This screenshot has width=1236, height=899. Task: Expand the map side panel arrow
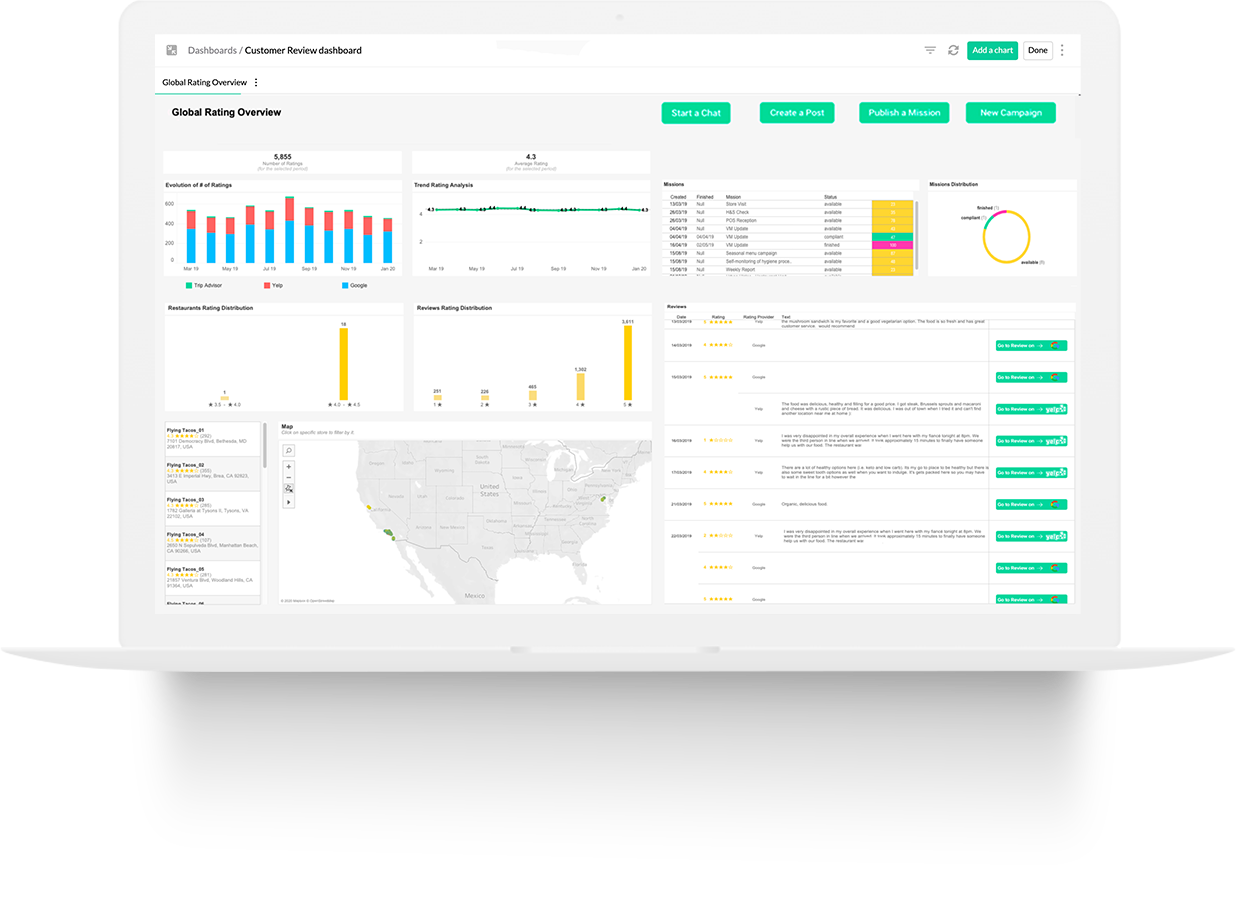(x=289, y=504)
